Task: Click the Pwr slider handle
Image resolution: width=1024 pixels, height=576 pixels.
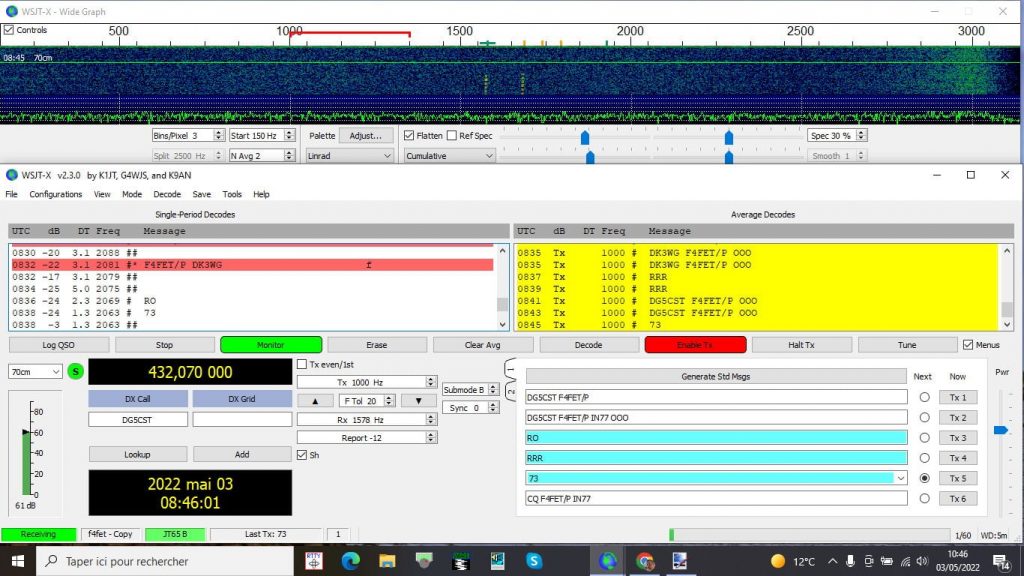Action: (1000, 430)
